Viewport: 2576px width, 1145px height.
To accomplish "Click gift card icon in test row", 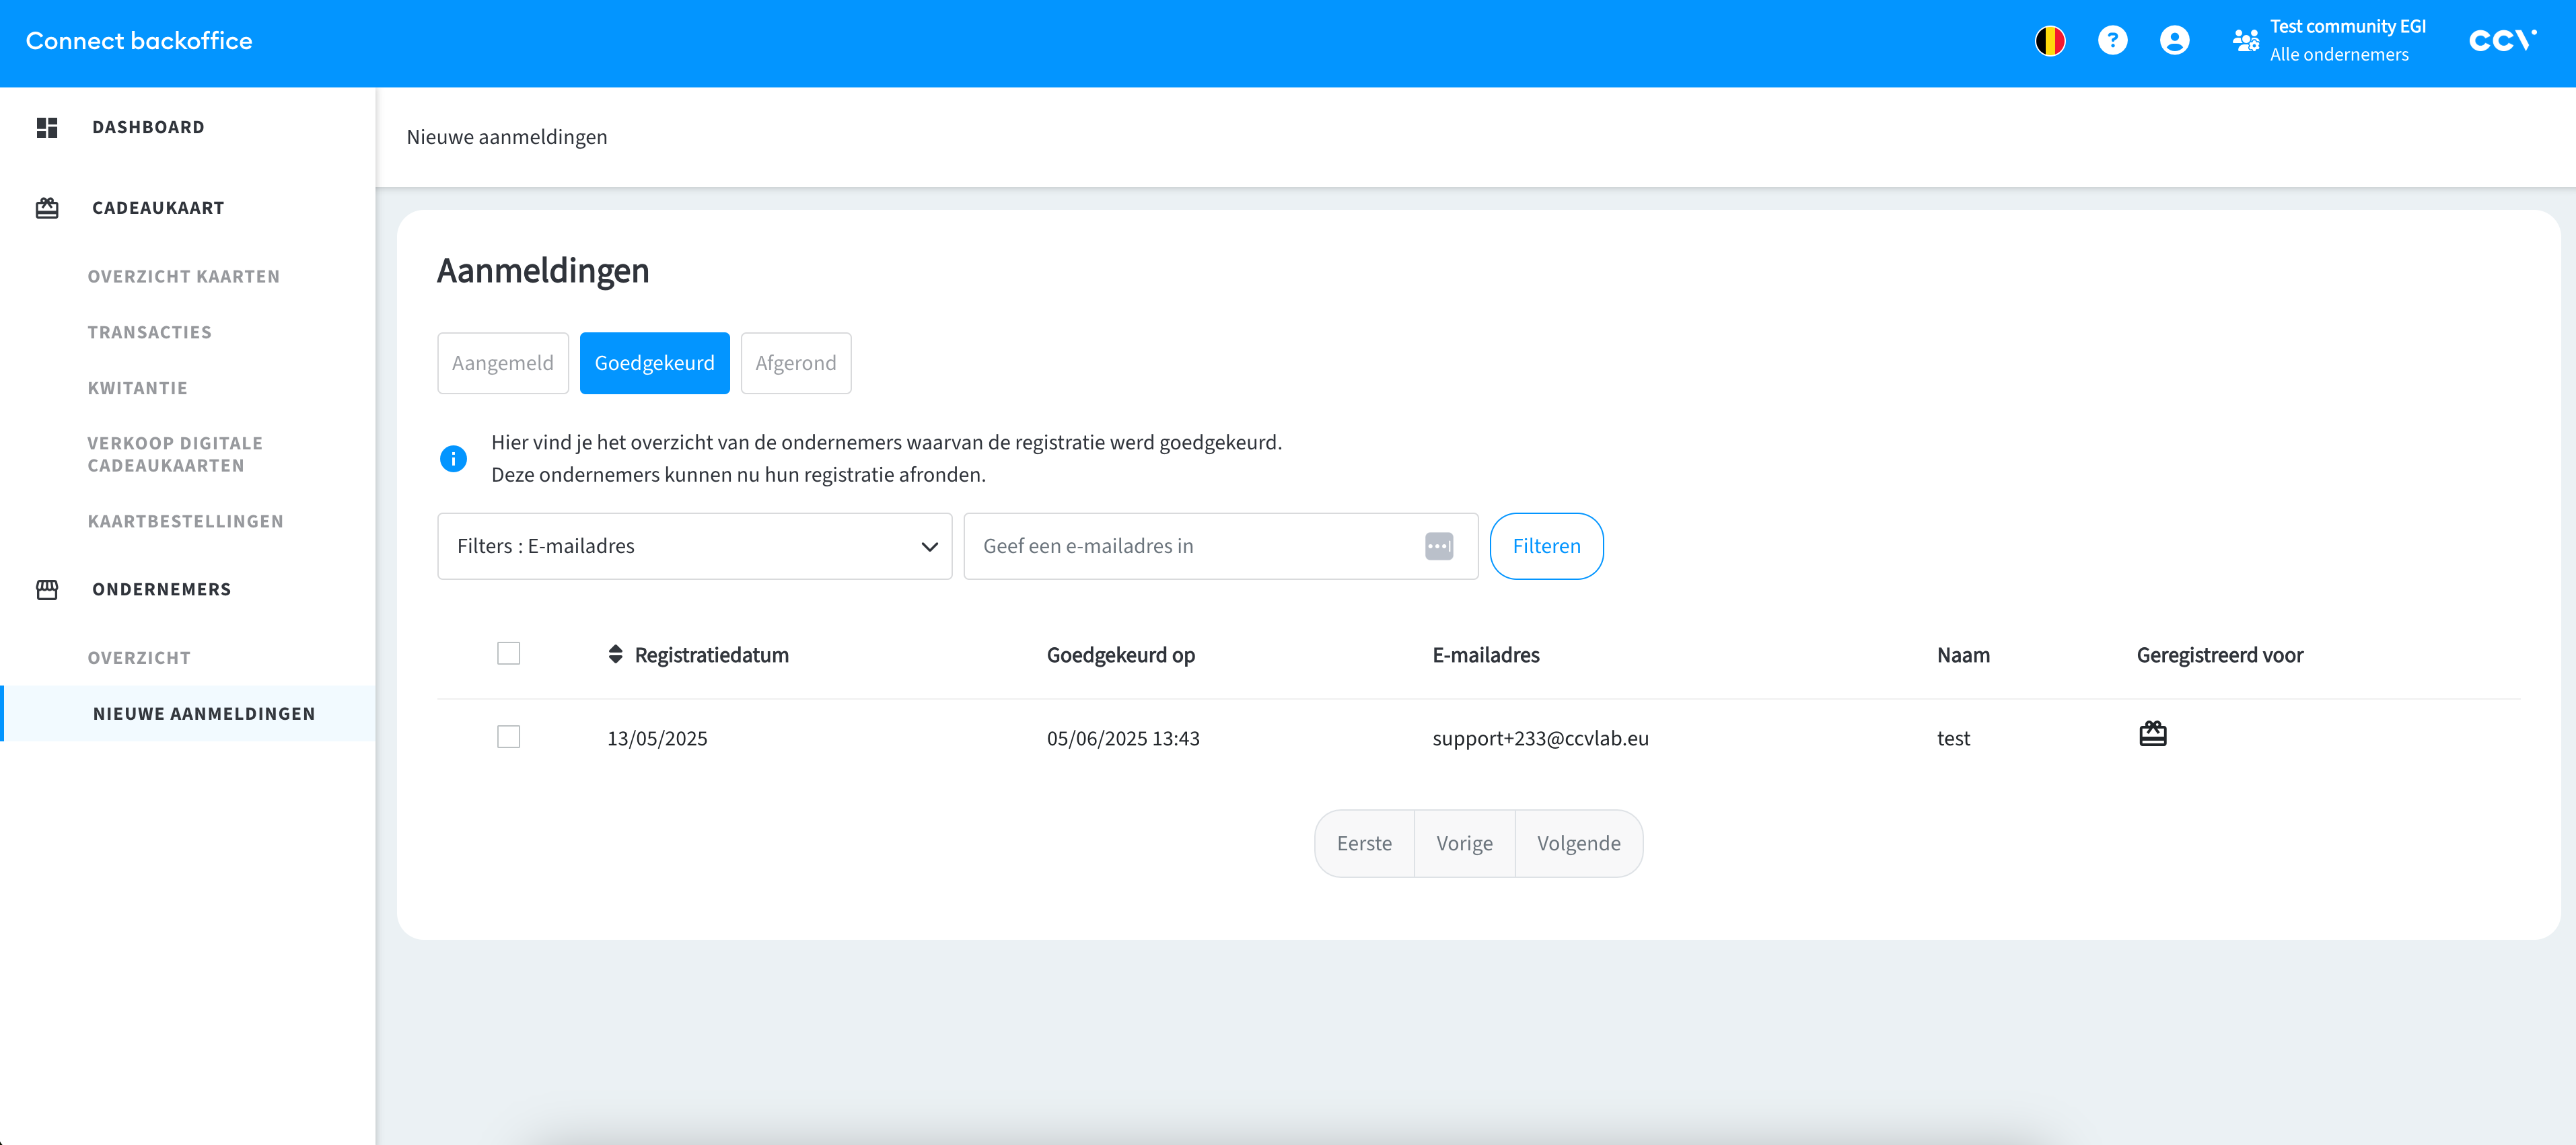I will coord(2152,735).
